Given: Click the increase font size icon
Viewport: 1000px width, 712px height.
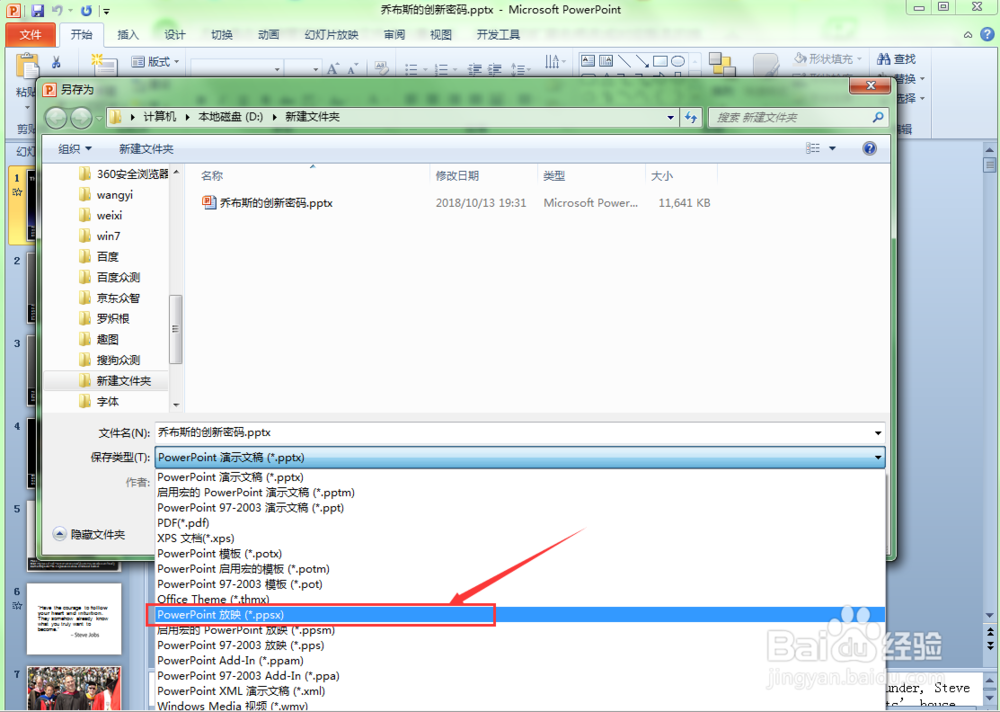Looking at the screenshot, I should coord(333,68).
